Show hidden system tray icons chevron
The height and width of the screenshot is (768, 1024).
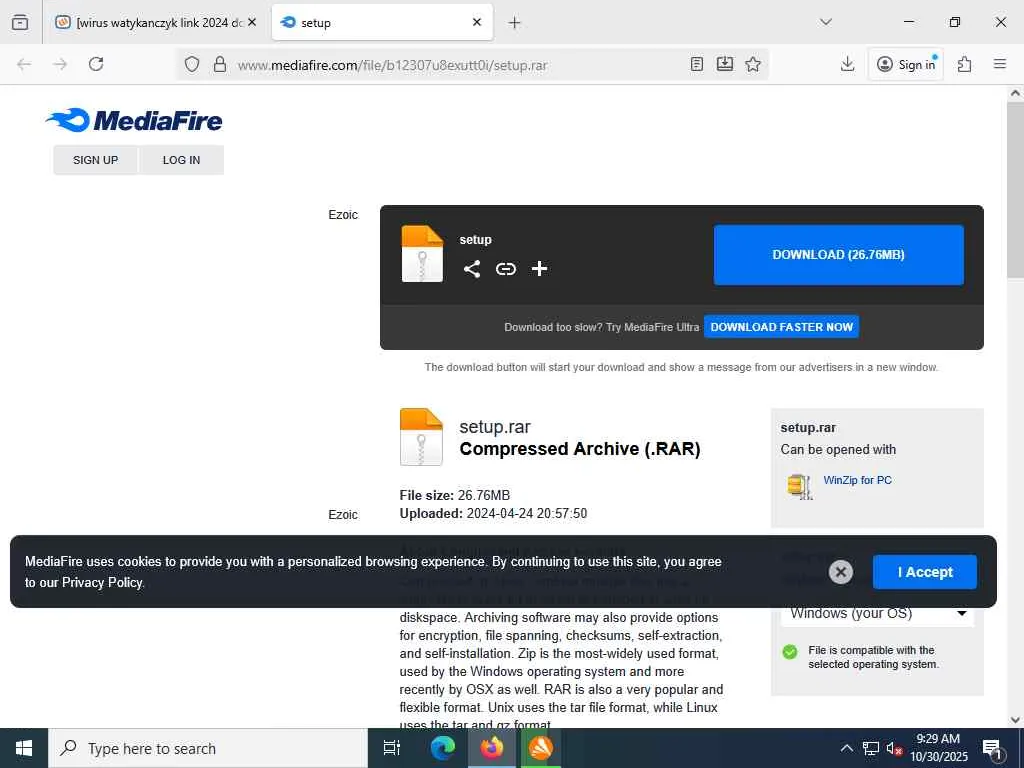[846, 748]
